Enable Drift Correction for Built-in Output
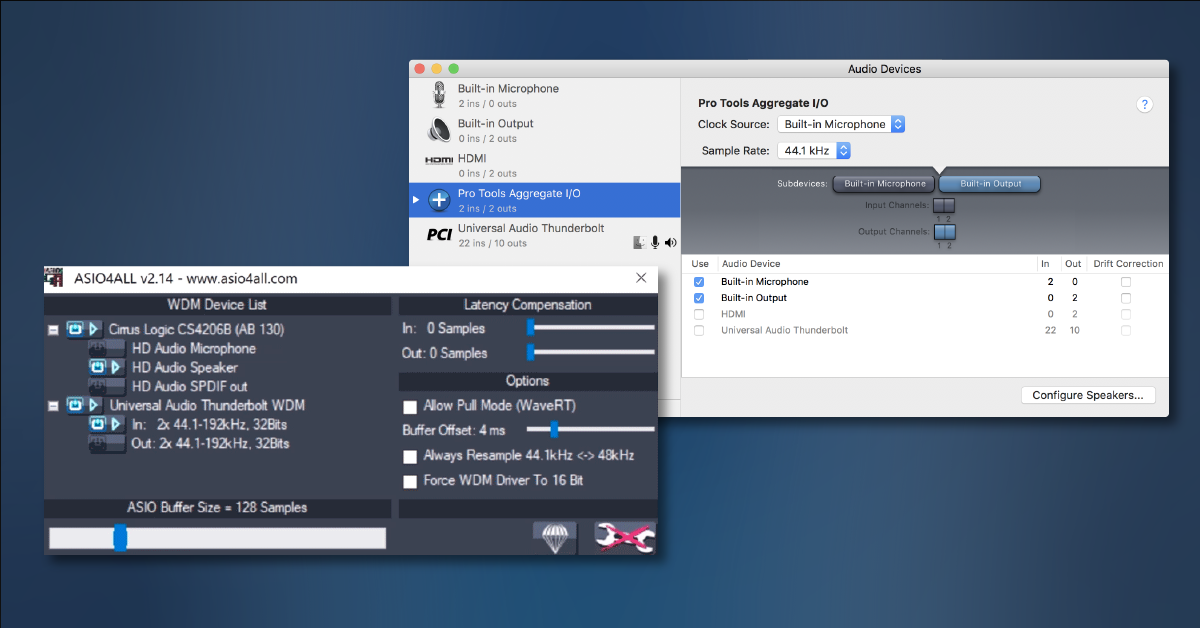 pos(1126,298)
